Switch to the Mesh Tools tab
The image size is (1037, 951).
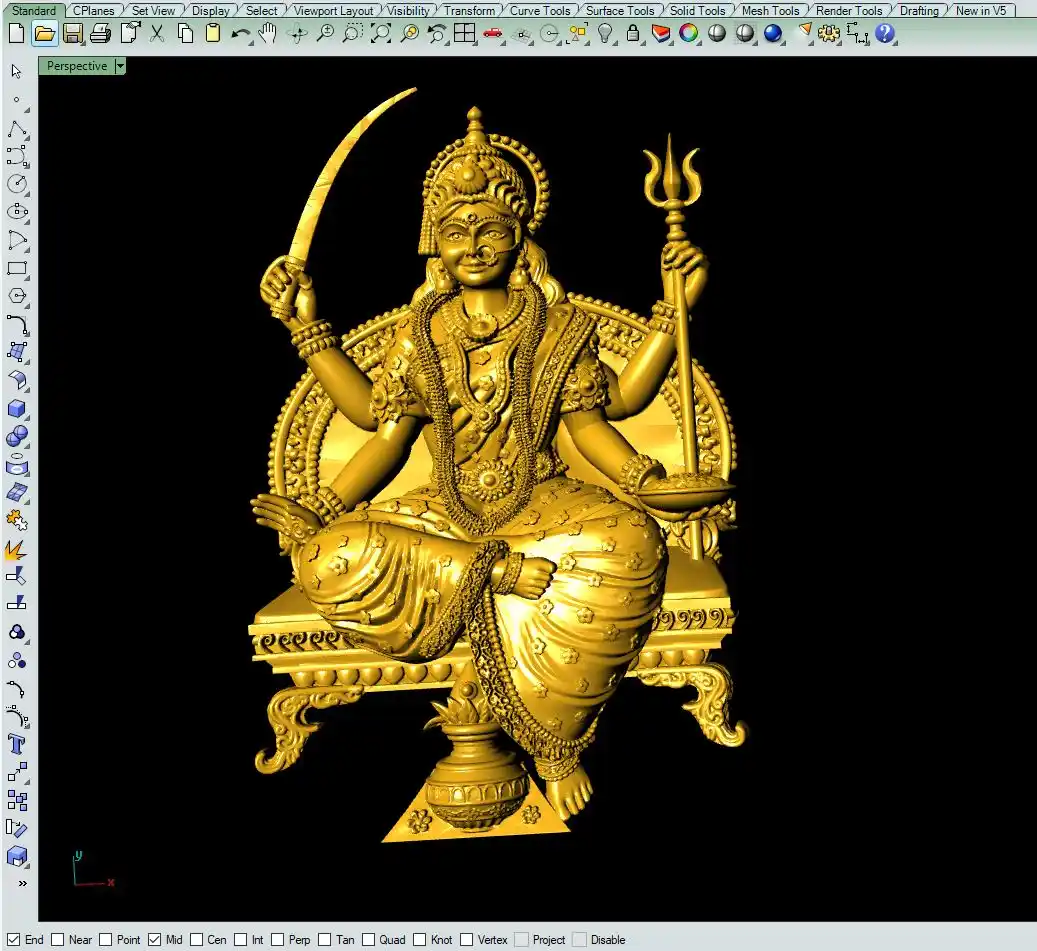click(x=770, y=11)
